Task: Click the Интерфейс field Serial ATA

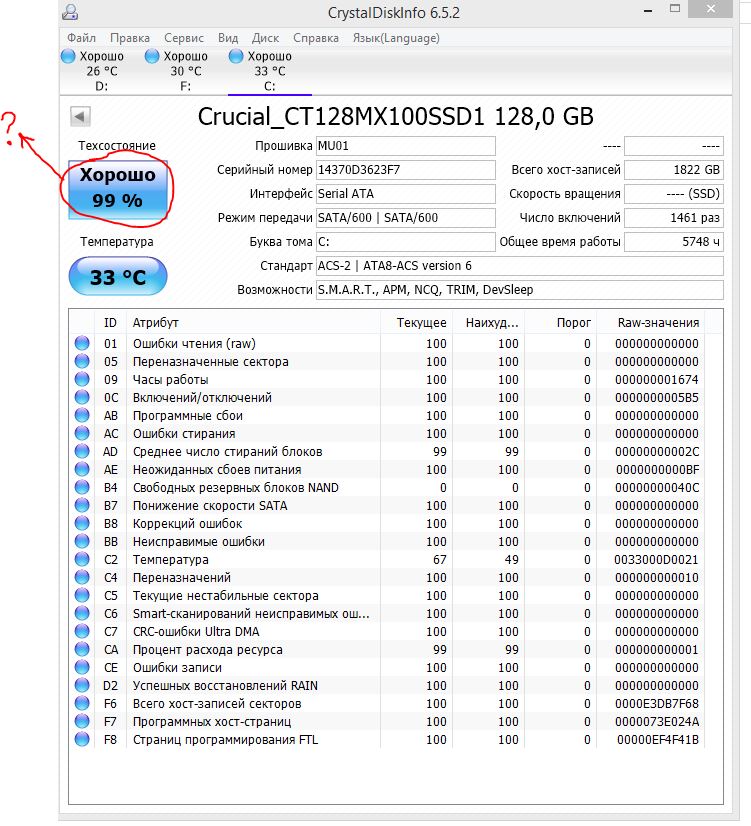Action: (x=406, y=194)
